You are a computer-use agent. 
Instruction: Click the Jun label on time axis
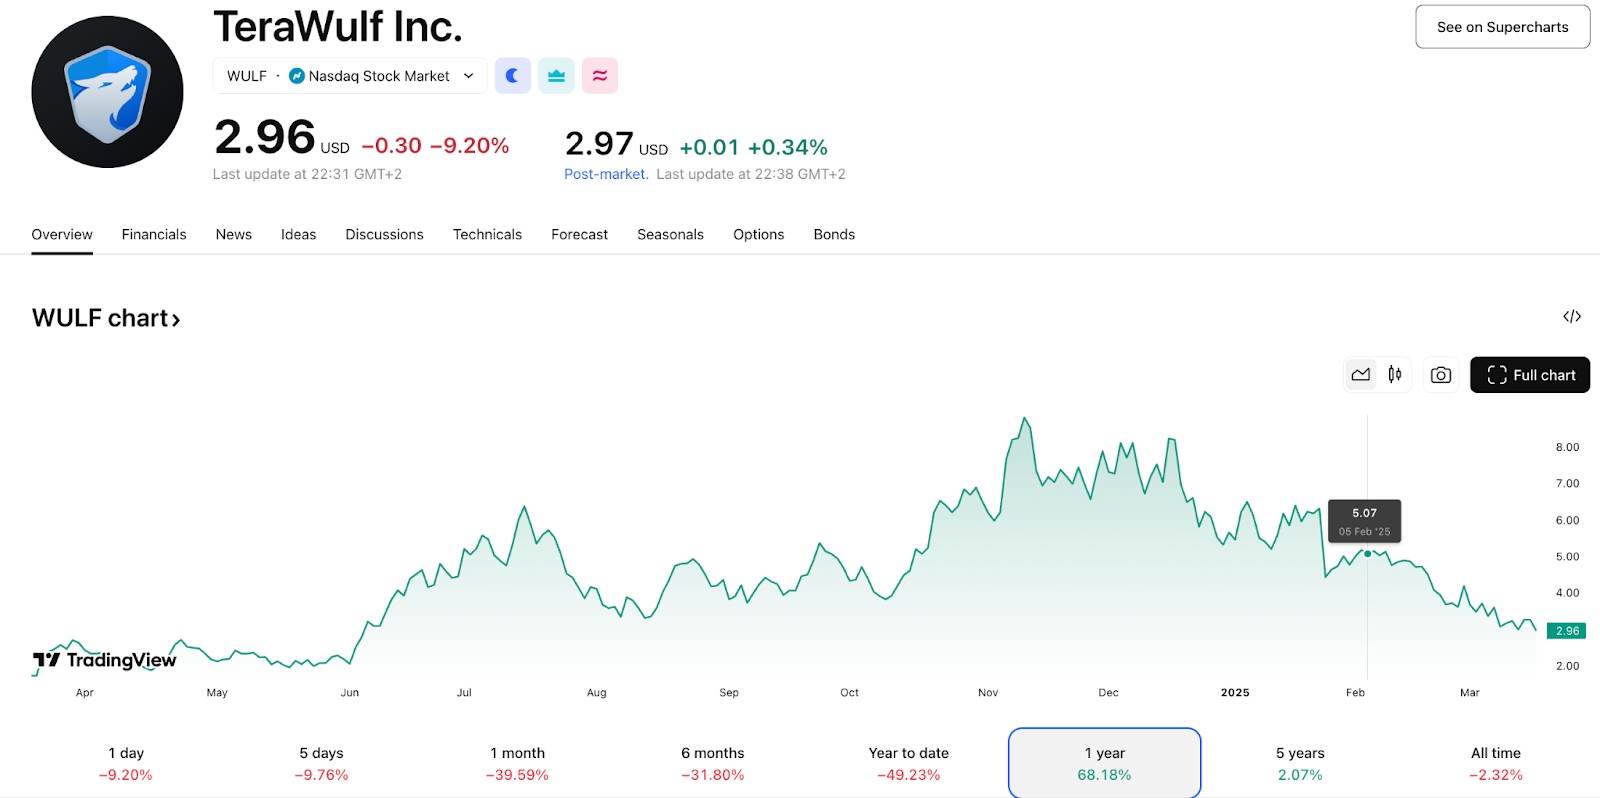350,692
